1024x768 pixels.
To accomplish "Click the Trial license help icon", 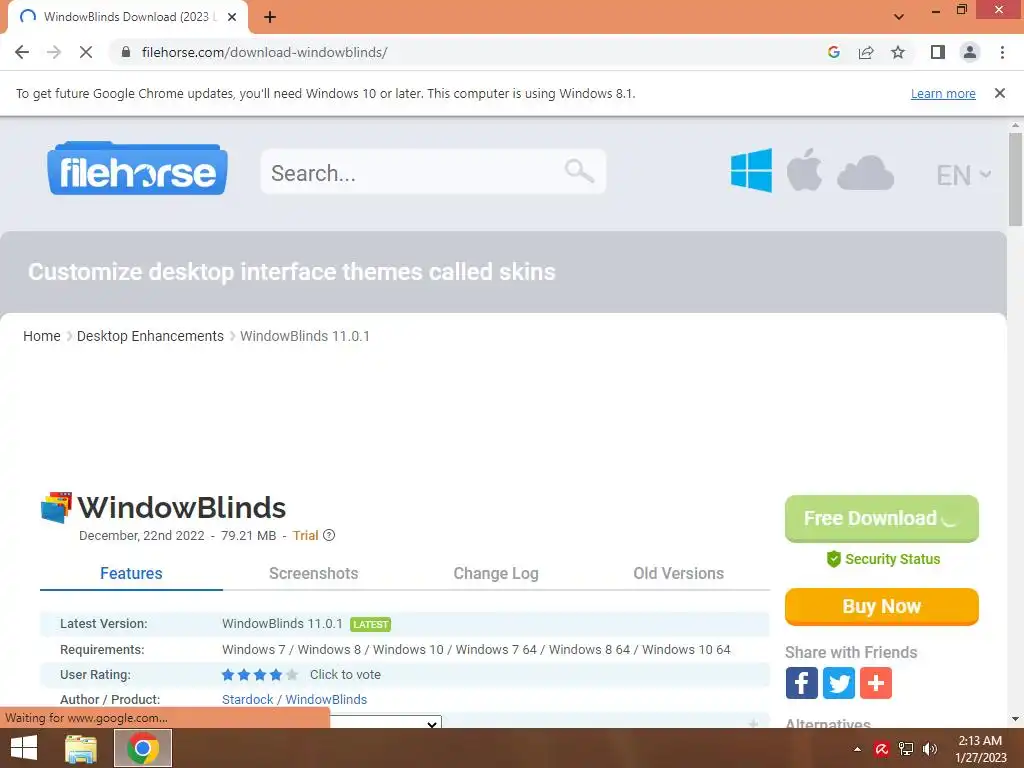I will tap(329, 536).
